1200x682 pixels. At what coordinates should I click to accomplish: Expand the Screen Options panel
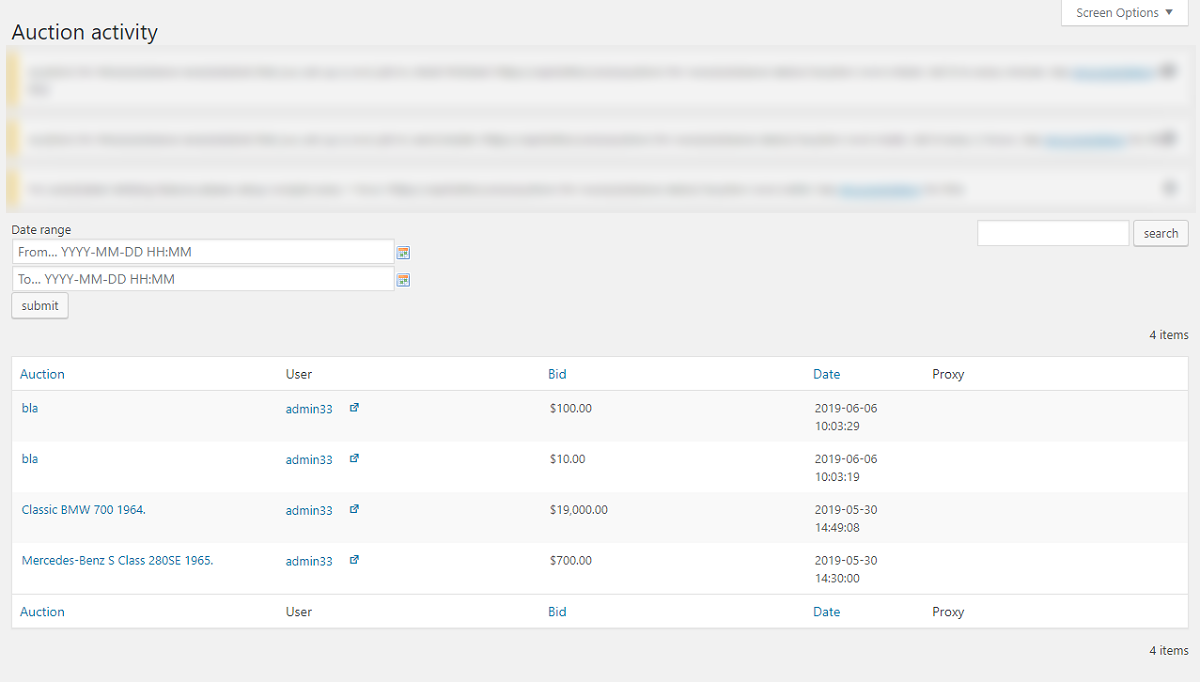click(1124, 12)
